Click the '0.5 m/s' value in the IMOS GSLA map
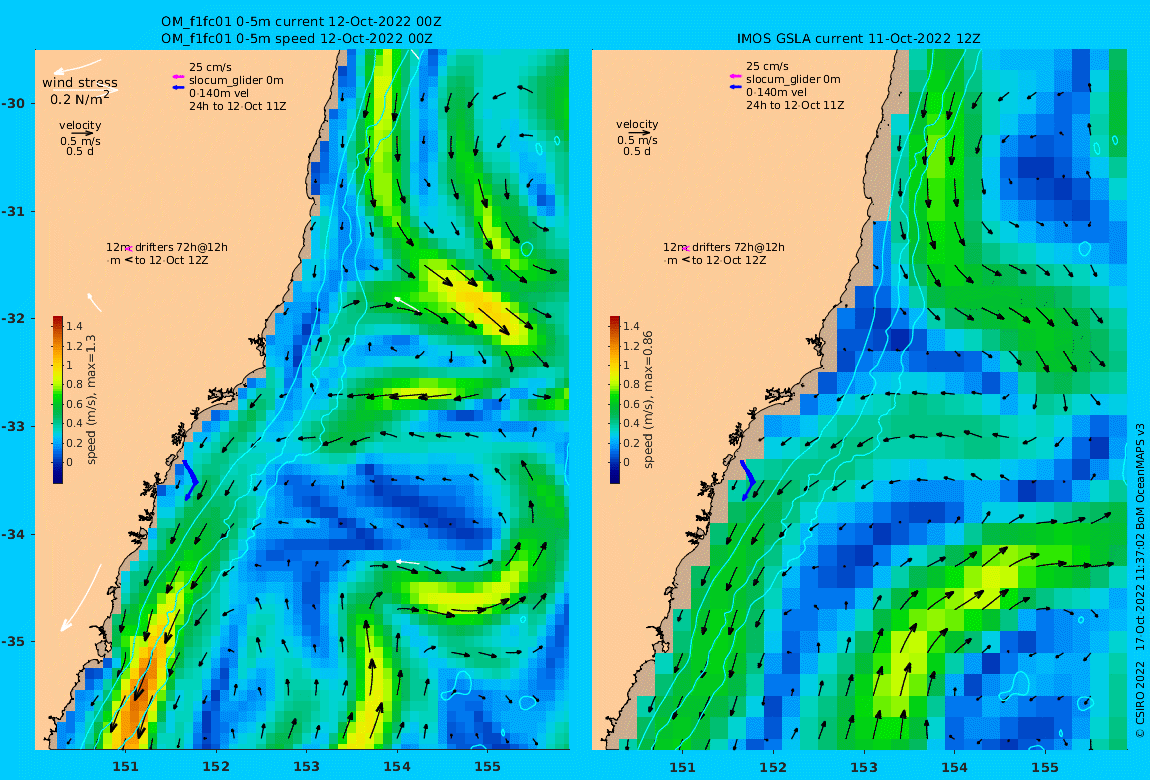 tap(637, 140)
